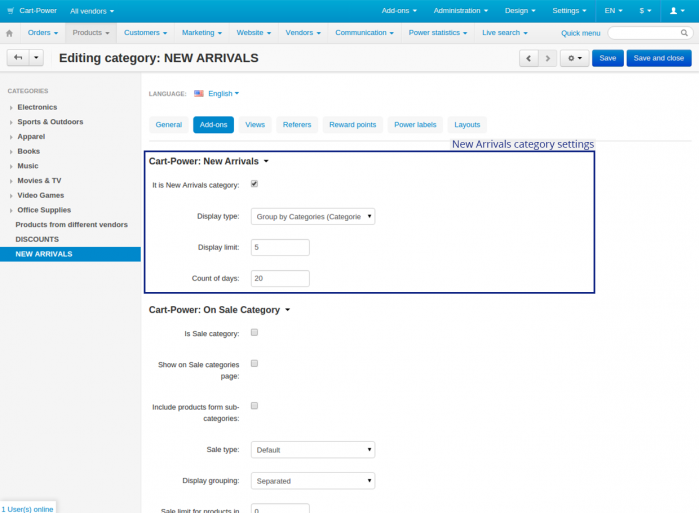The width and height of the screenshot is (700, 513).
Task: Open the $ currency menu
Action: pyautogui.click(x=645, y=11)
